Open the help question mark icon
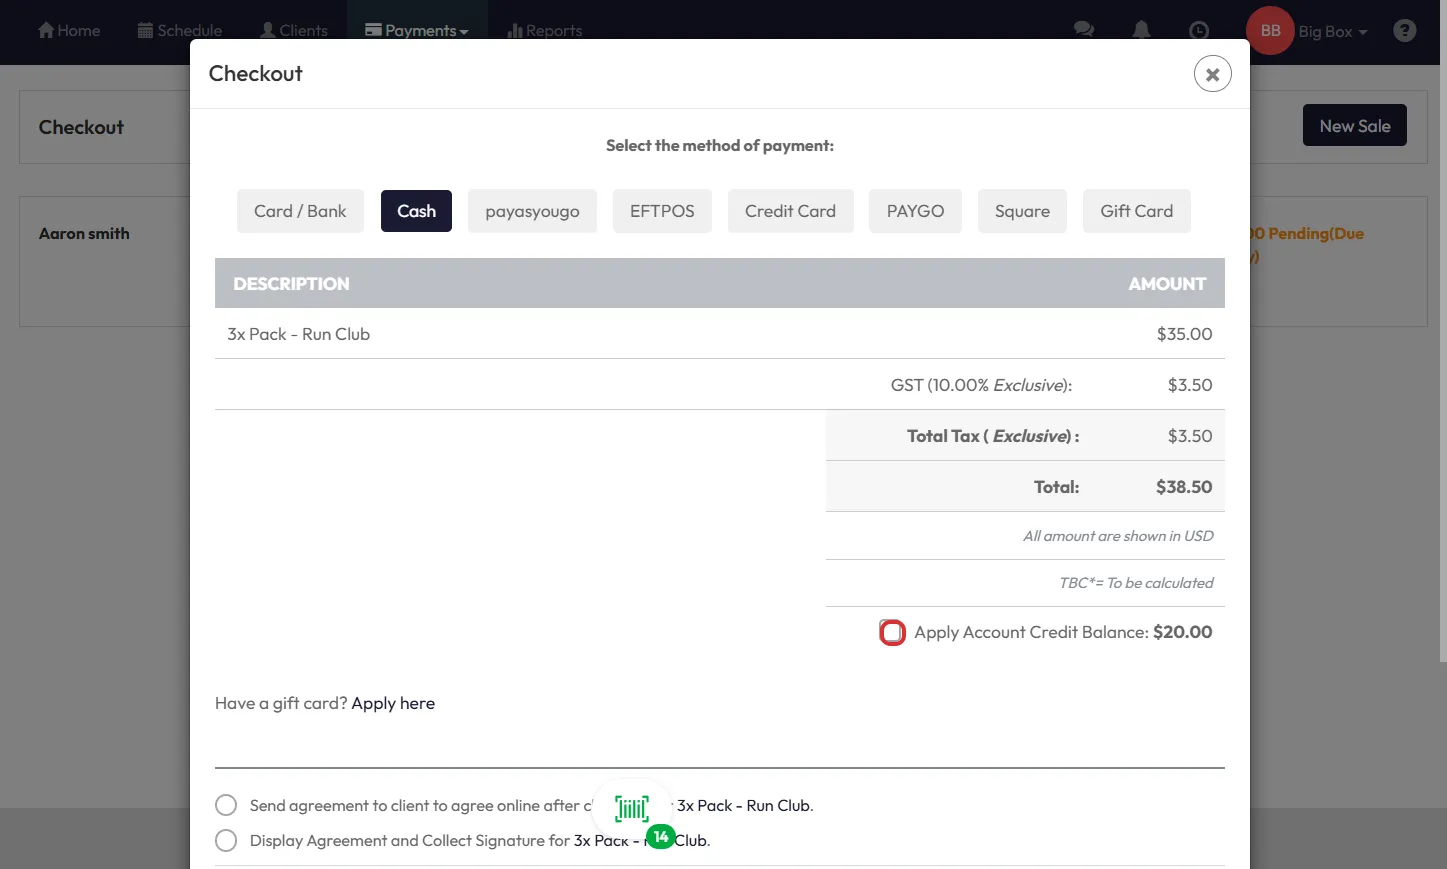Image resolution: width=1447 pixels, height=869 pixels. (x=1404, y=30)
